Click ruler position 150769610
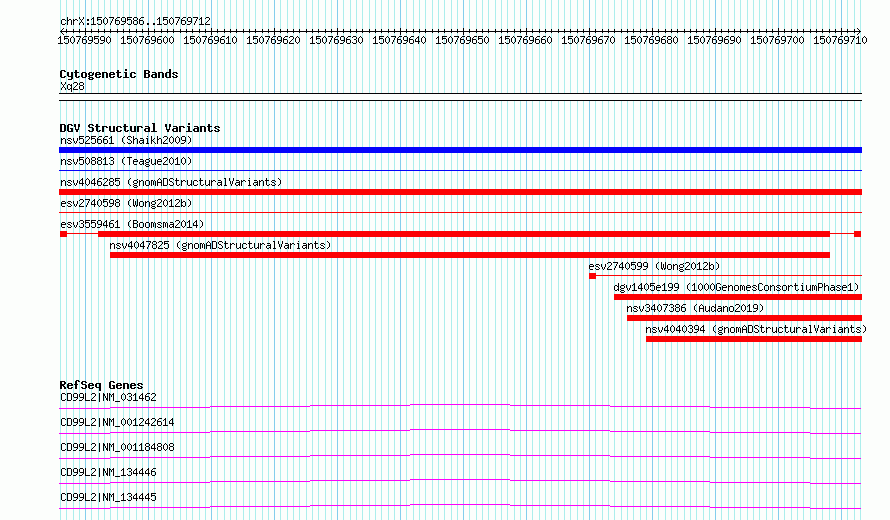 pyautogui.click(x=211, y=40)
